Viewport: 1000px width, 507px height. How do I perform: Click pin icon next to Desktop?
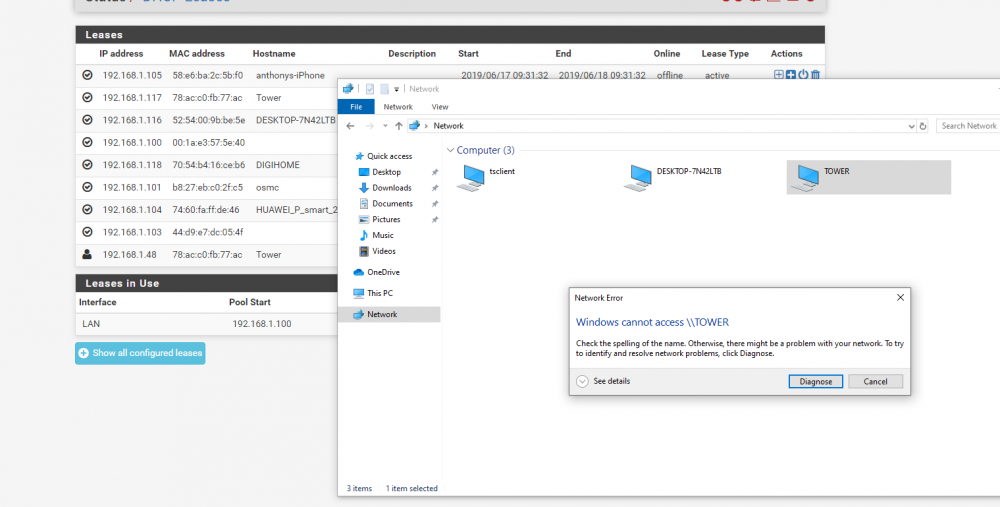[435, 172]
